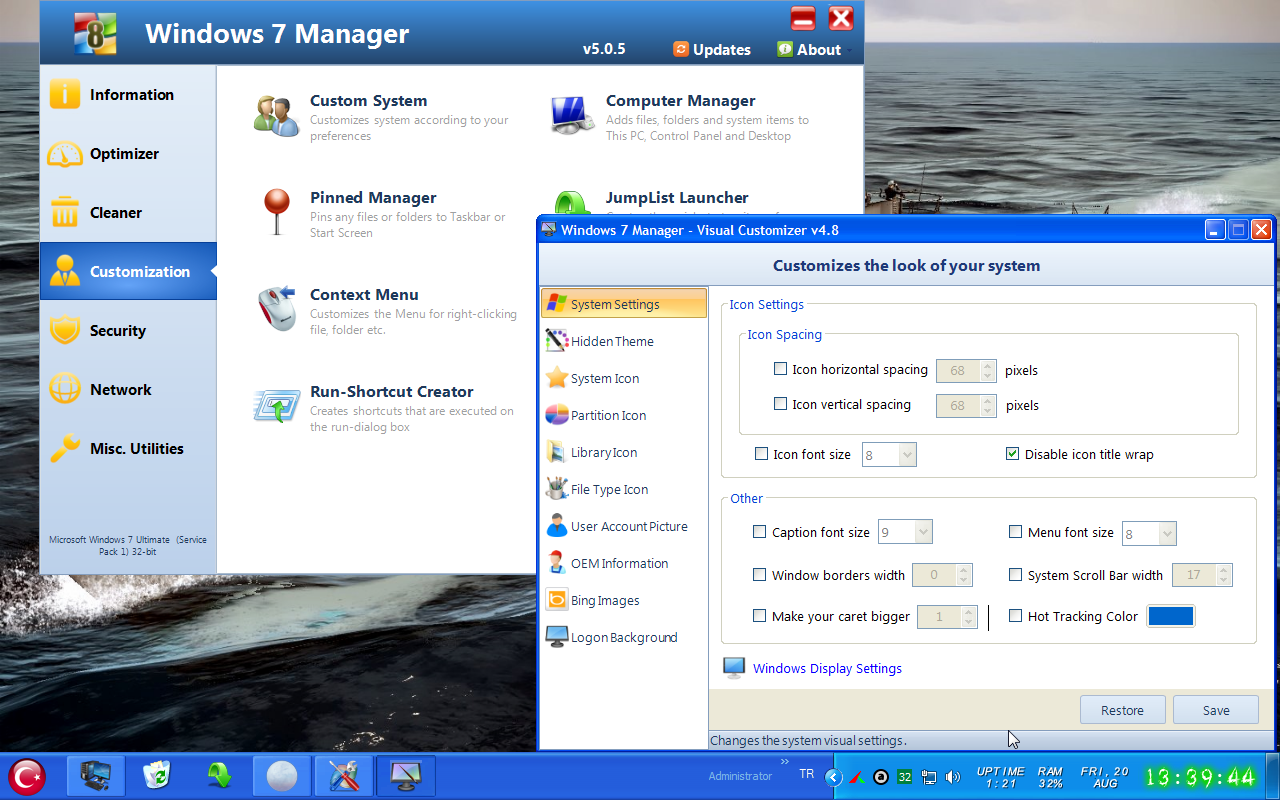Image resolution: width=1280 pixels, height=800 pixels.
Task: Open the Windows Display Settings link
Action: (827, 668)
